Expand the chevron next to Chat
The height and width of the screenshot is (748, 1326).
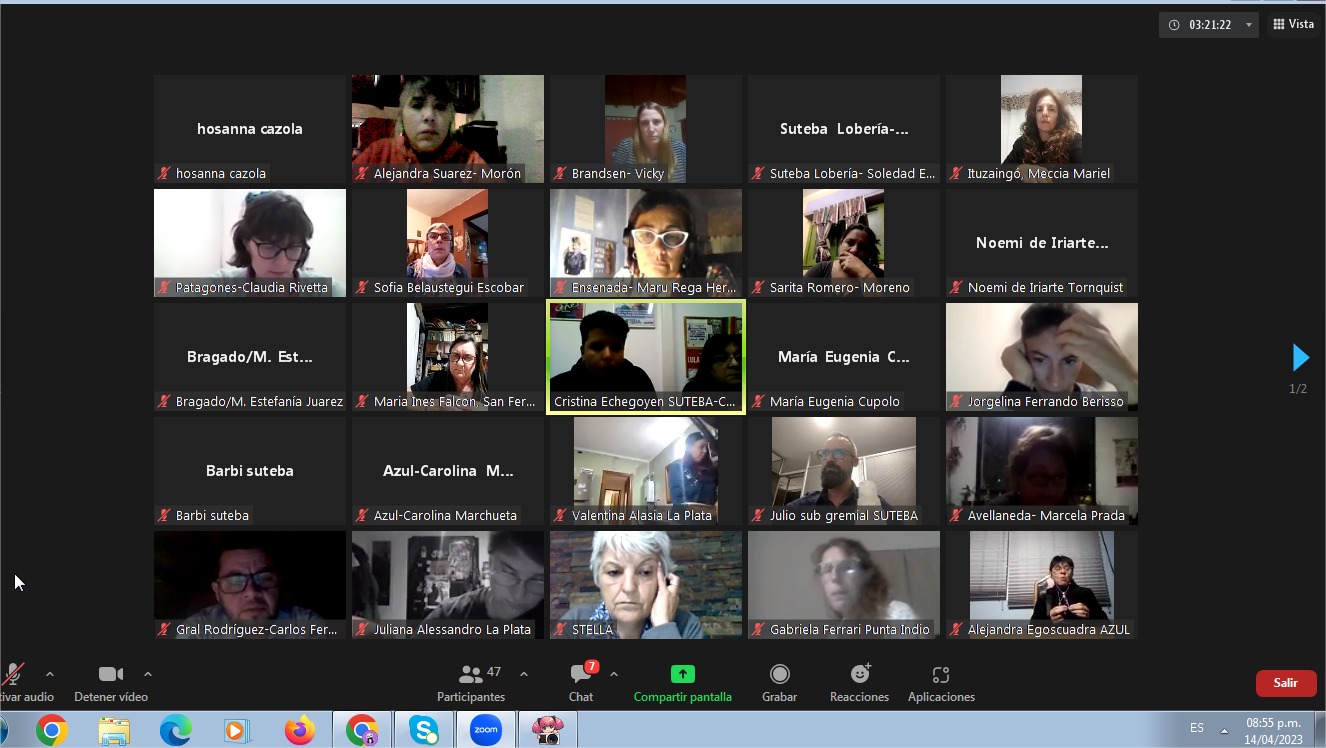tap(614, 674)
